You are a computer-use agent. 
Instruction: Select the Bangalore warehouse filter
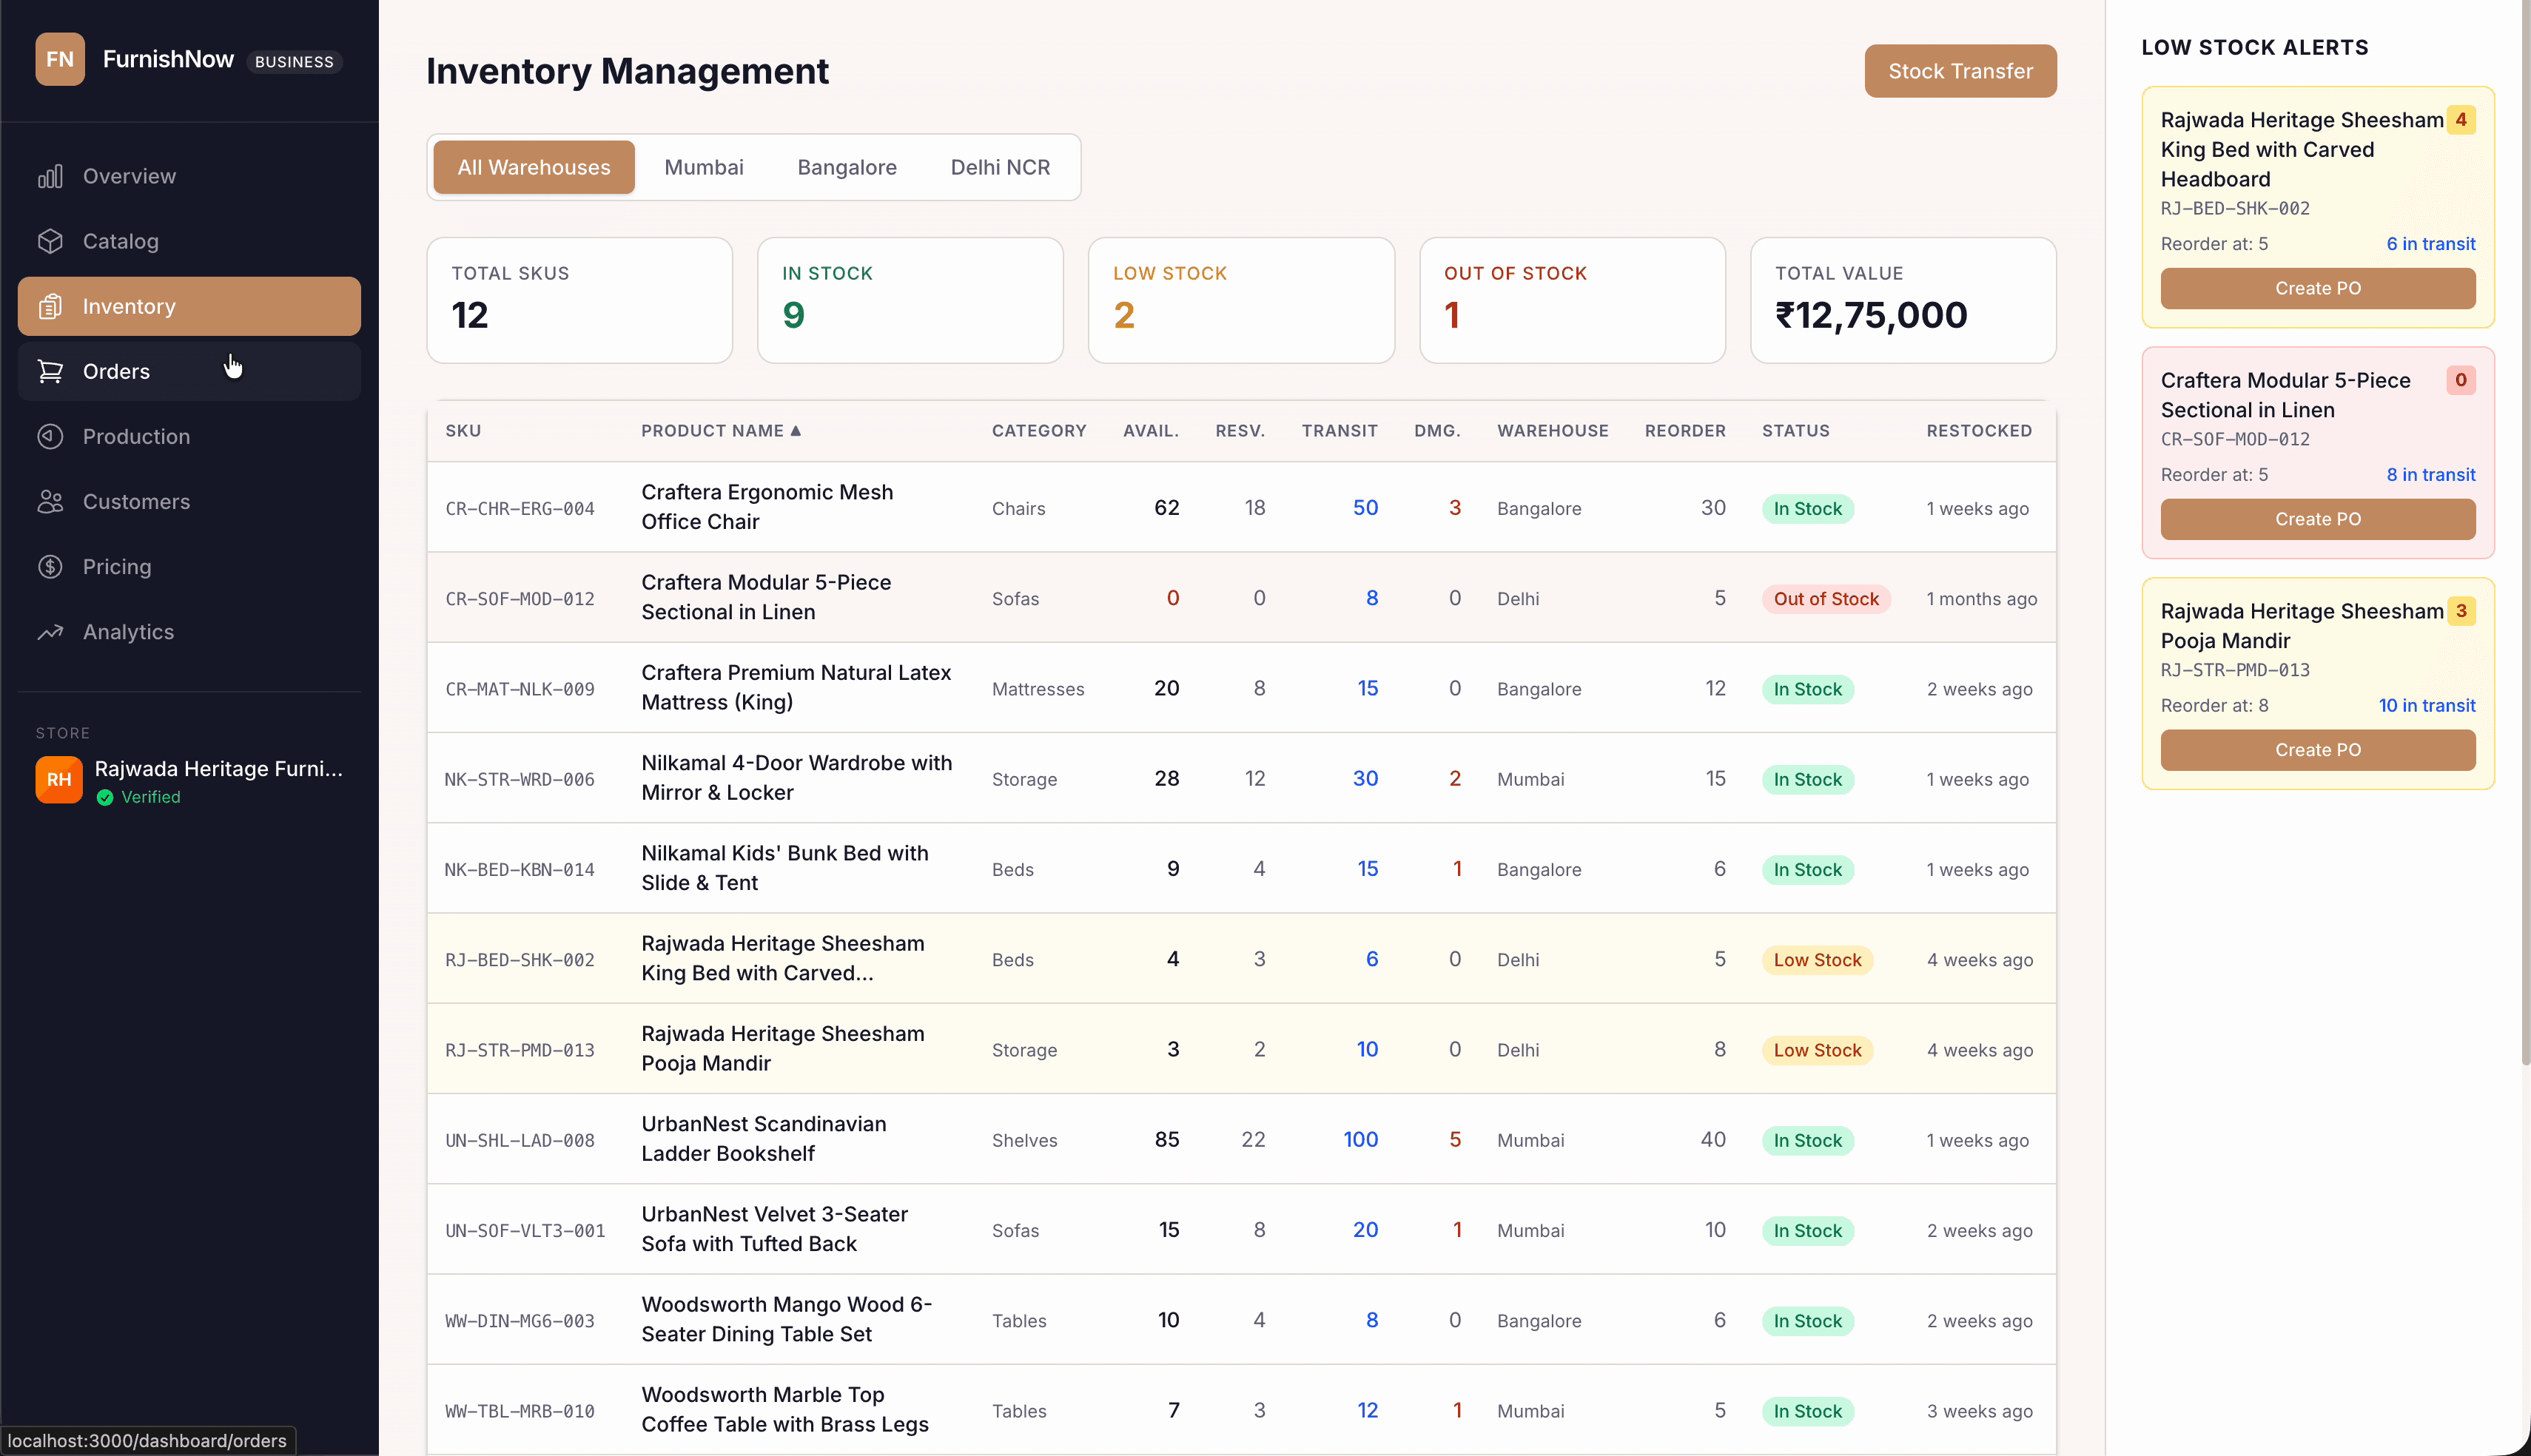coord(846,167)
